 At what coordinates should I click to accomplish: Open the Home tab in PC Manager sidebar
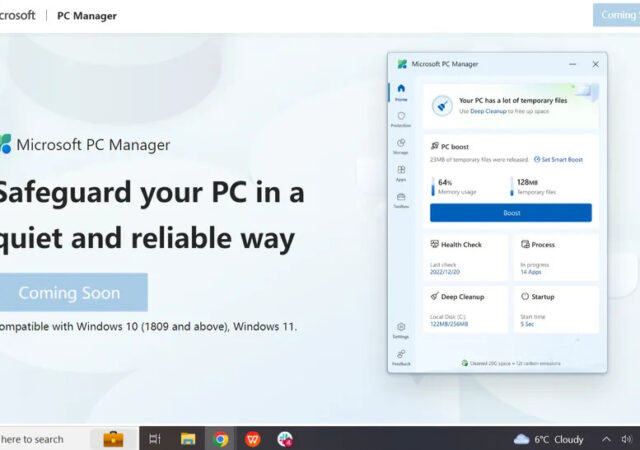pos(401,92)
